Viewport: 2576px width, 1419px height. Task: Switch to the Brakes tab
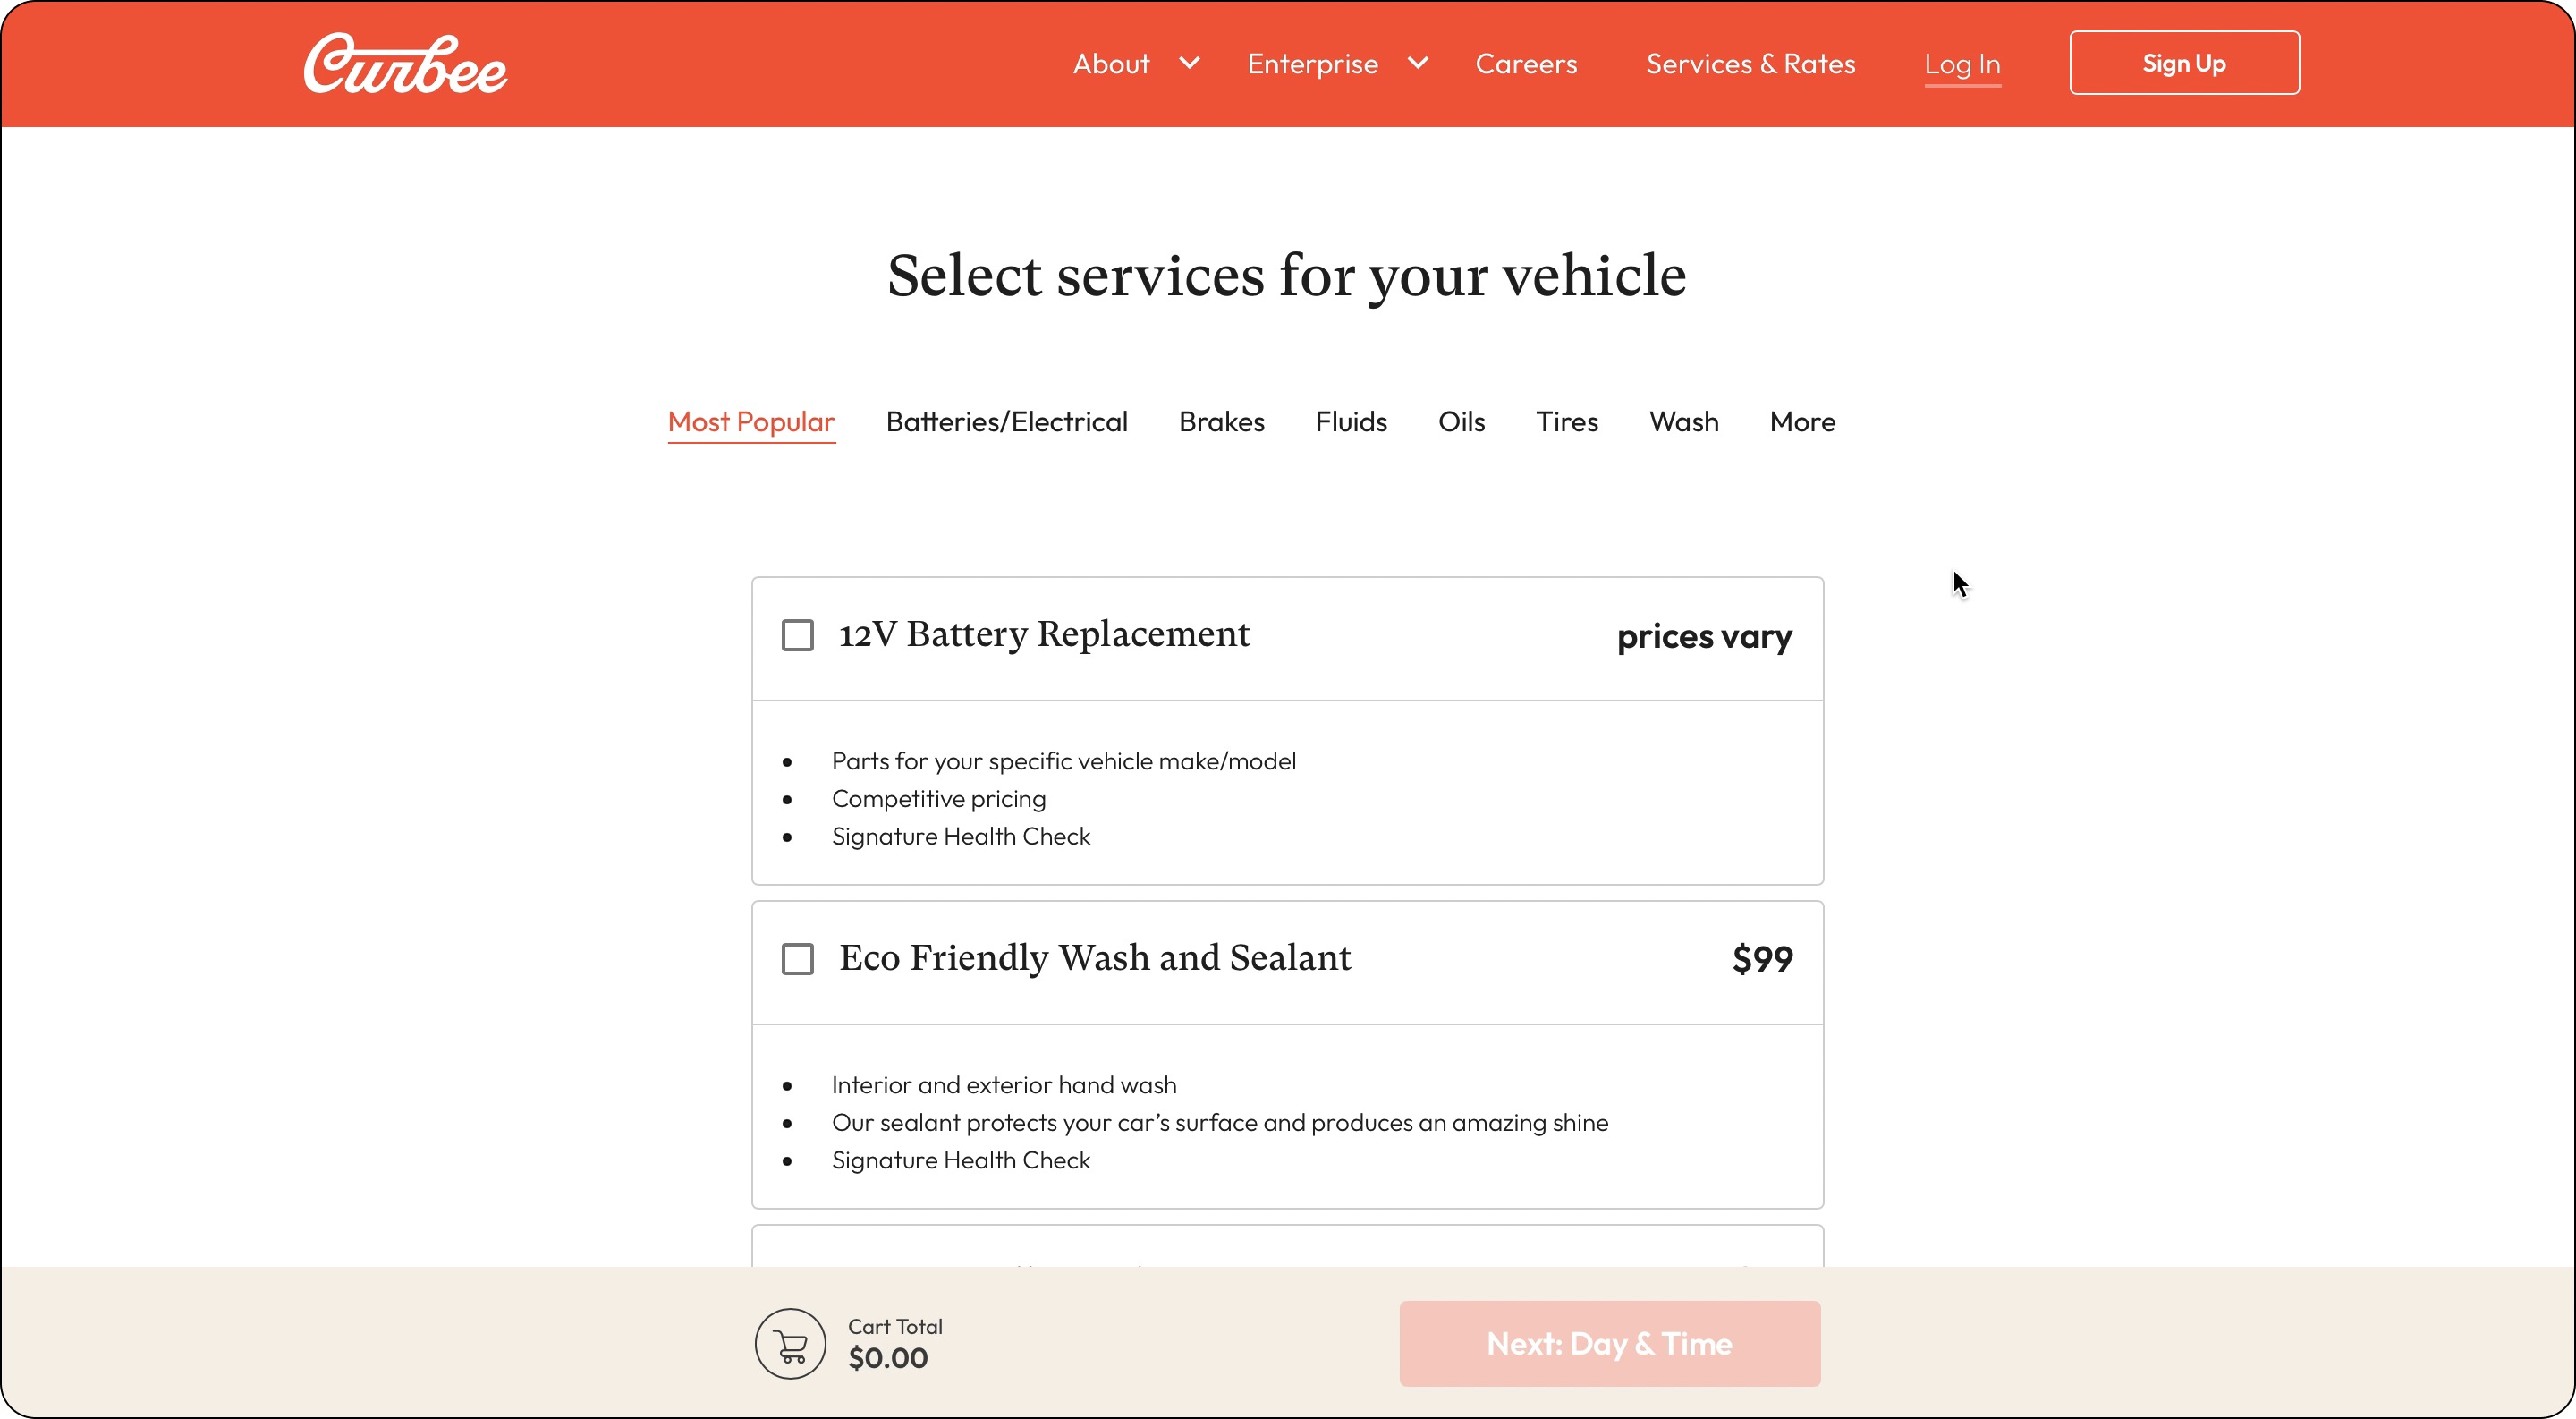pyautogui.click(x=1221, y=422)
